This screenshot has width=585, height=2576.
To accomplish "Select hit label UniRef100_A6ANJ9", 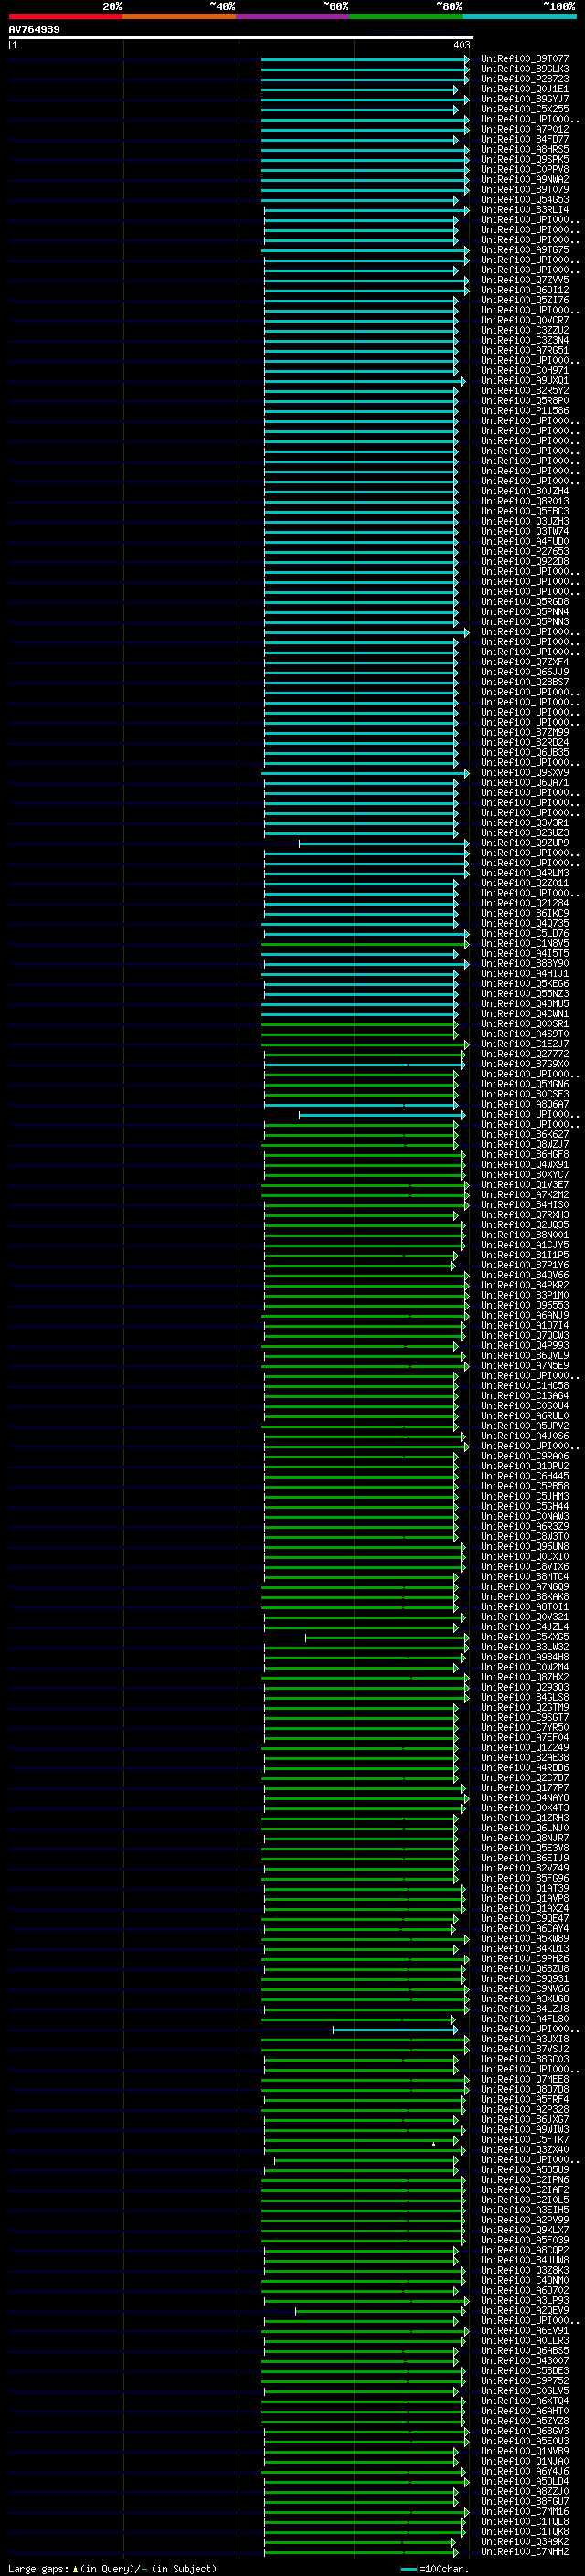I will click(525, 1315).
